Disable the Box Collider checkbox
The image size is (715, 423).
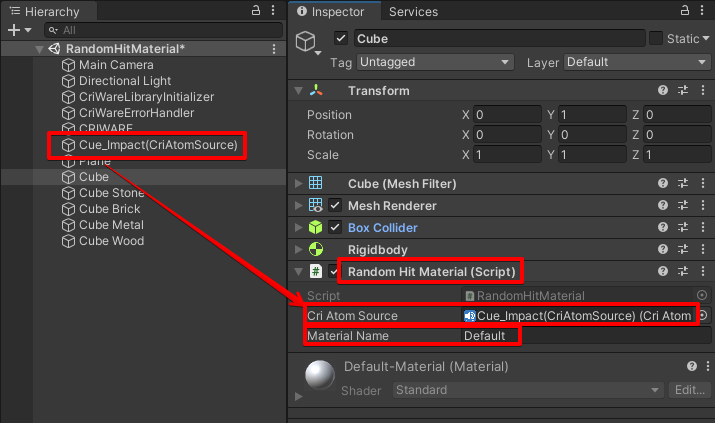click(335, 227)
